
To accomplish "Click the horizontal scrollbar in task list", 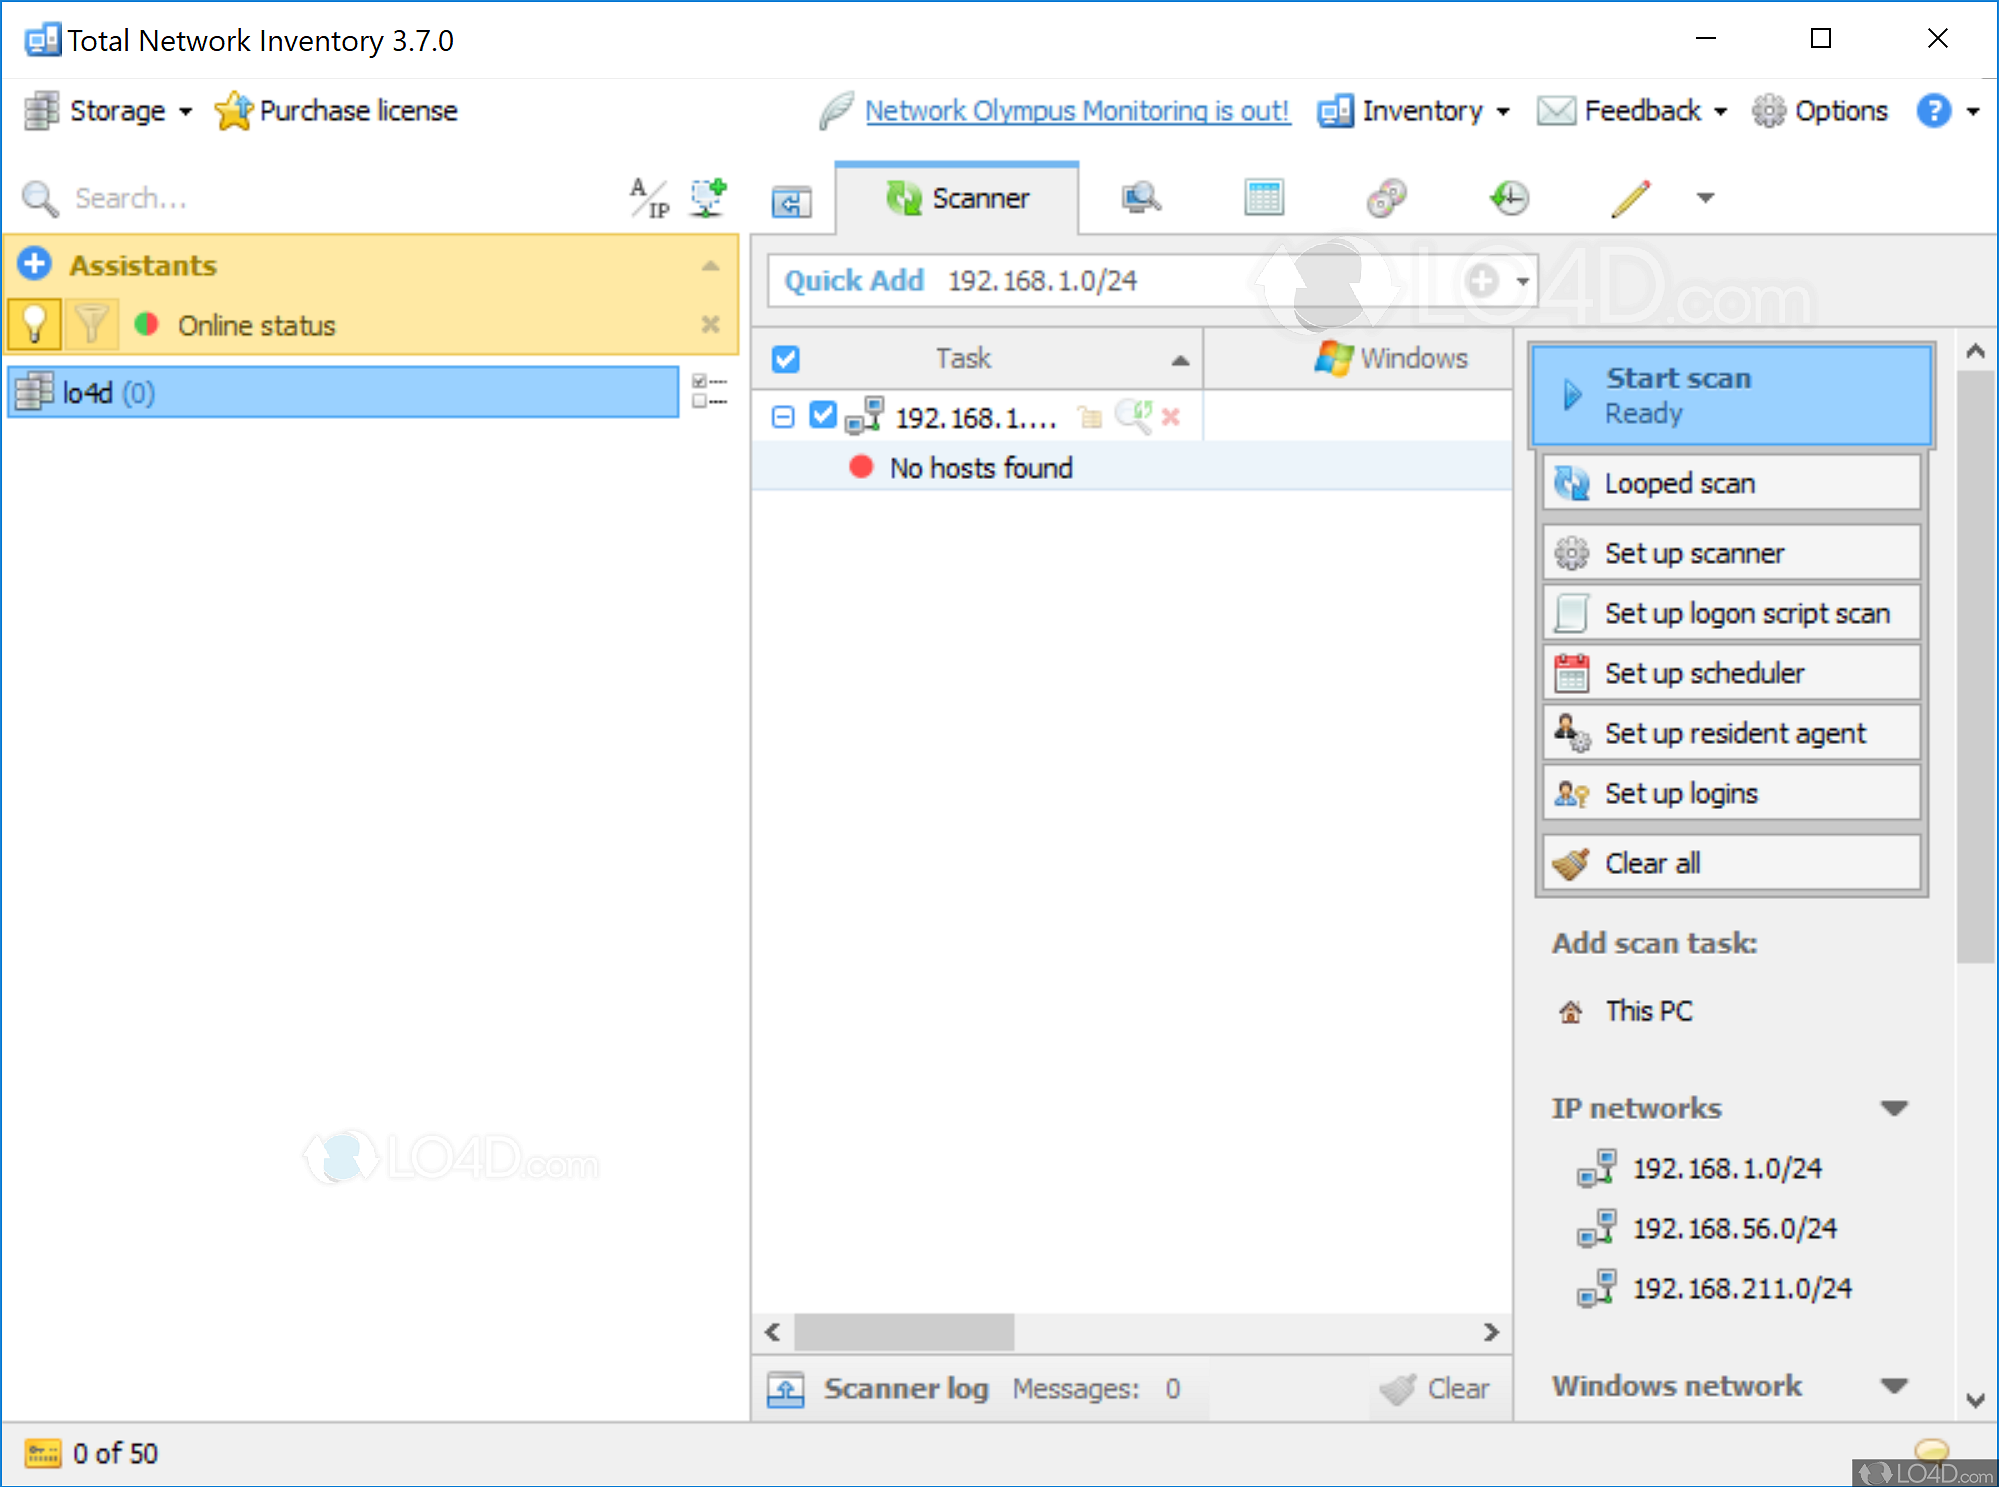I will pos(904,1332).
